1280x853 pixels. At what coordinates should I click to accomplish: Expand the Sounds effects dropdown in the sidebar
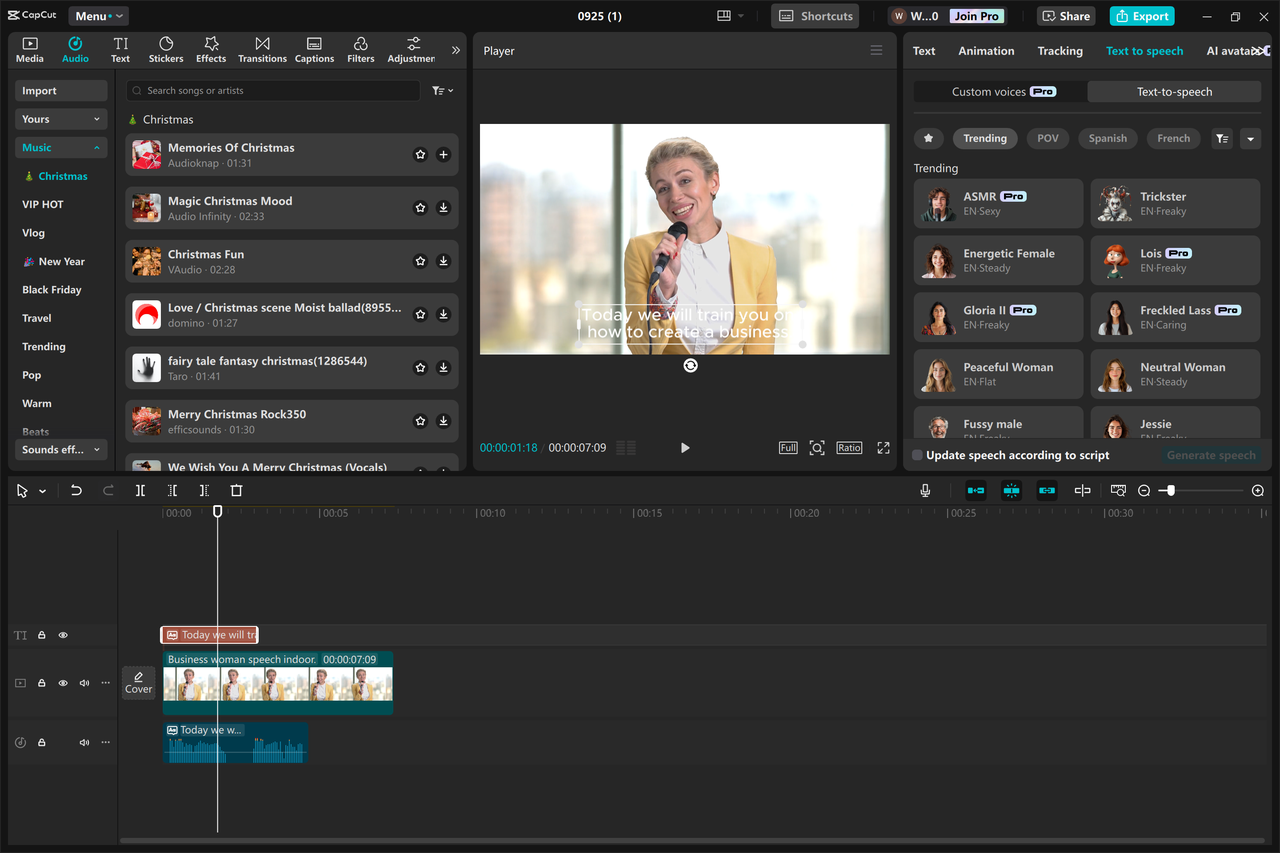point(60,449)
